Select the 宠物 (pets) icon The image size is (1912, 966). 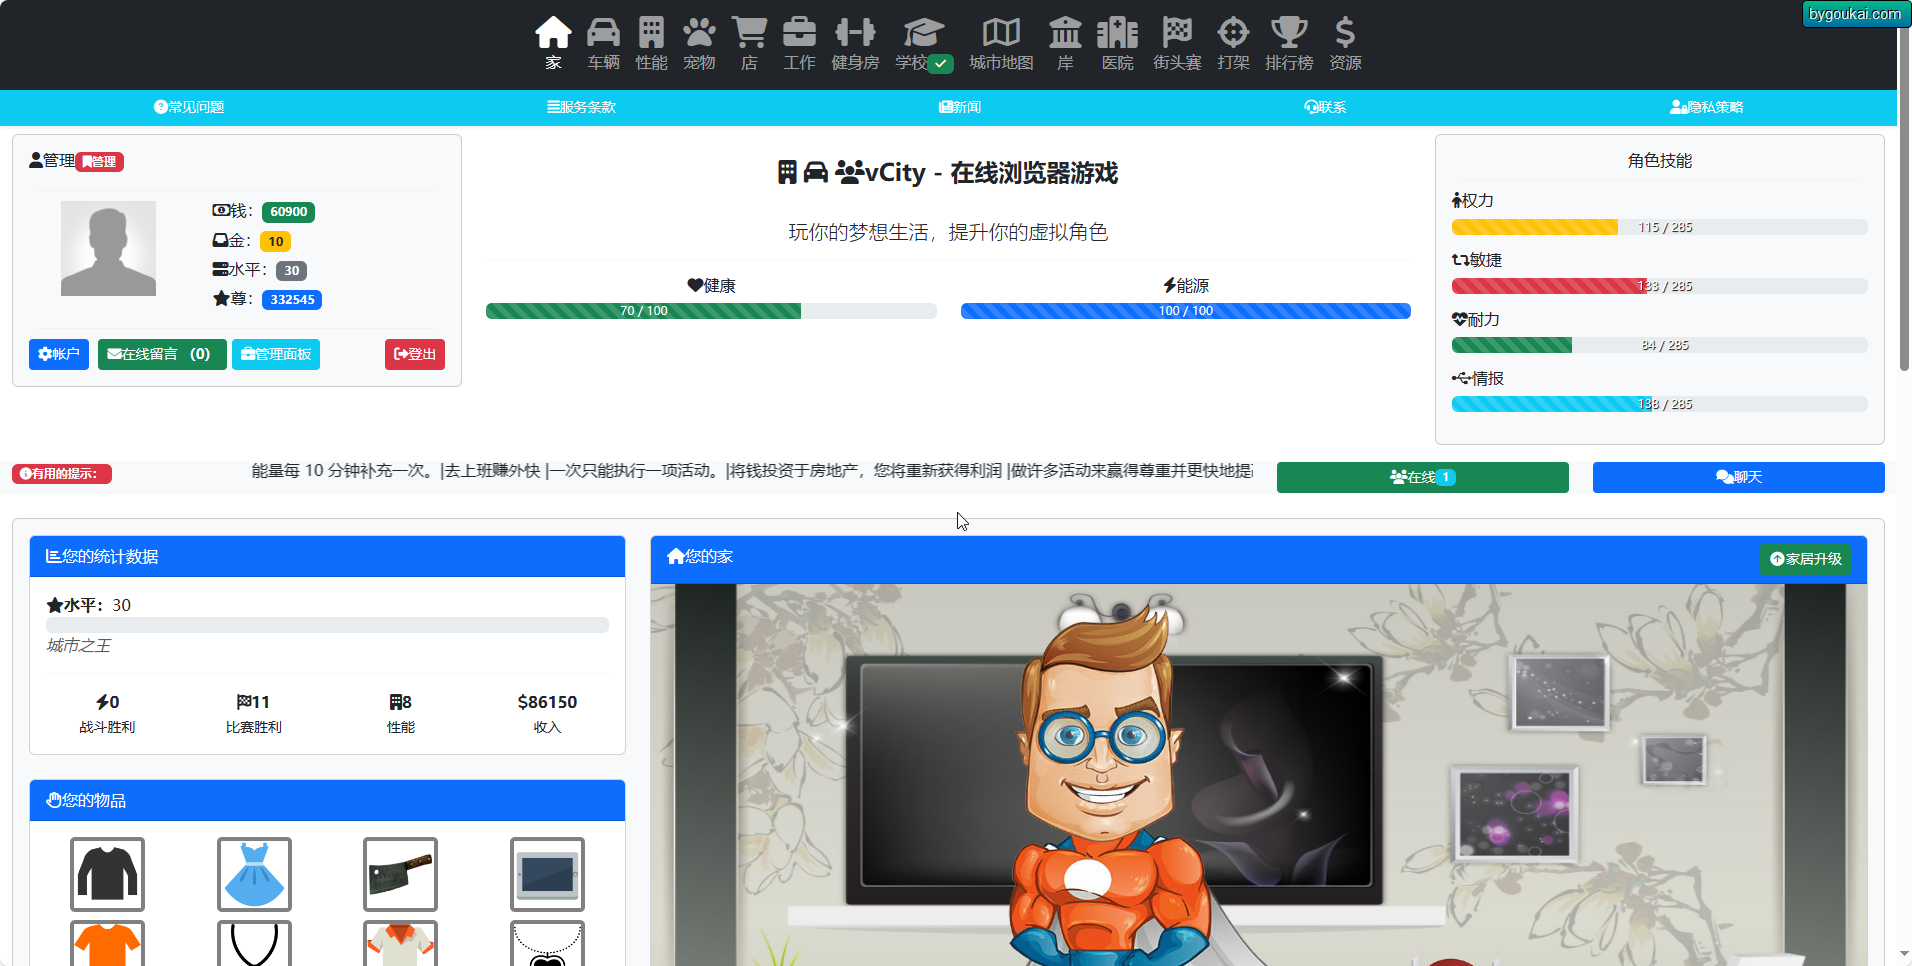click(699, 42)
